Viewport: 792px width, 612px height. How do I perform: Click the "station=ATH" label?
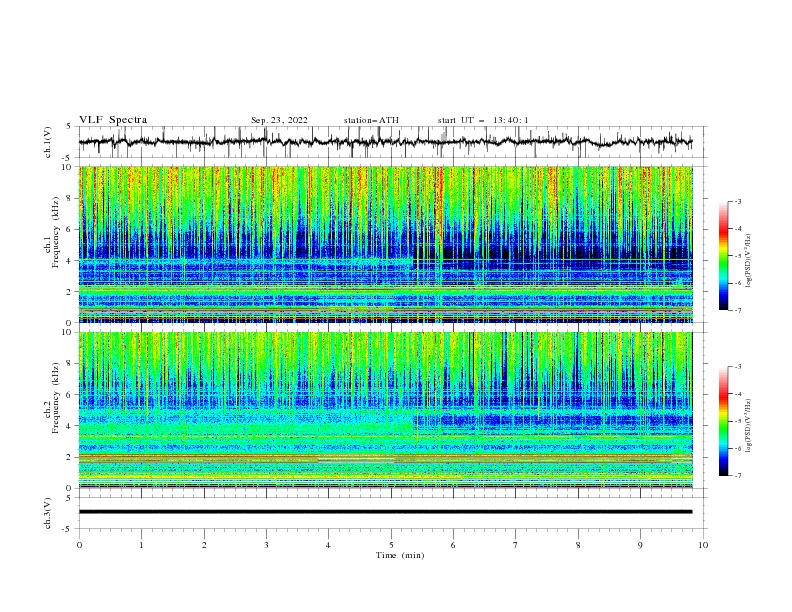[371, 120]
